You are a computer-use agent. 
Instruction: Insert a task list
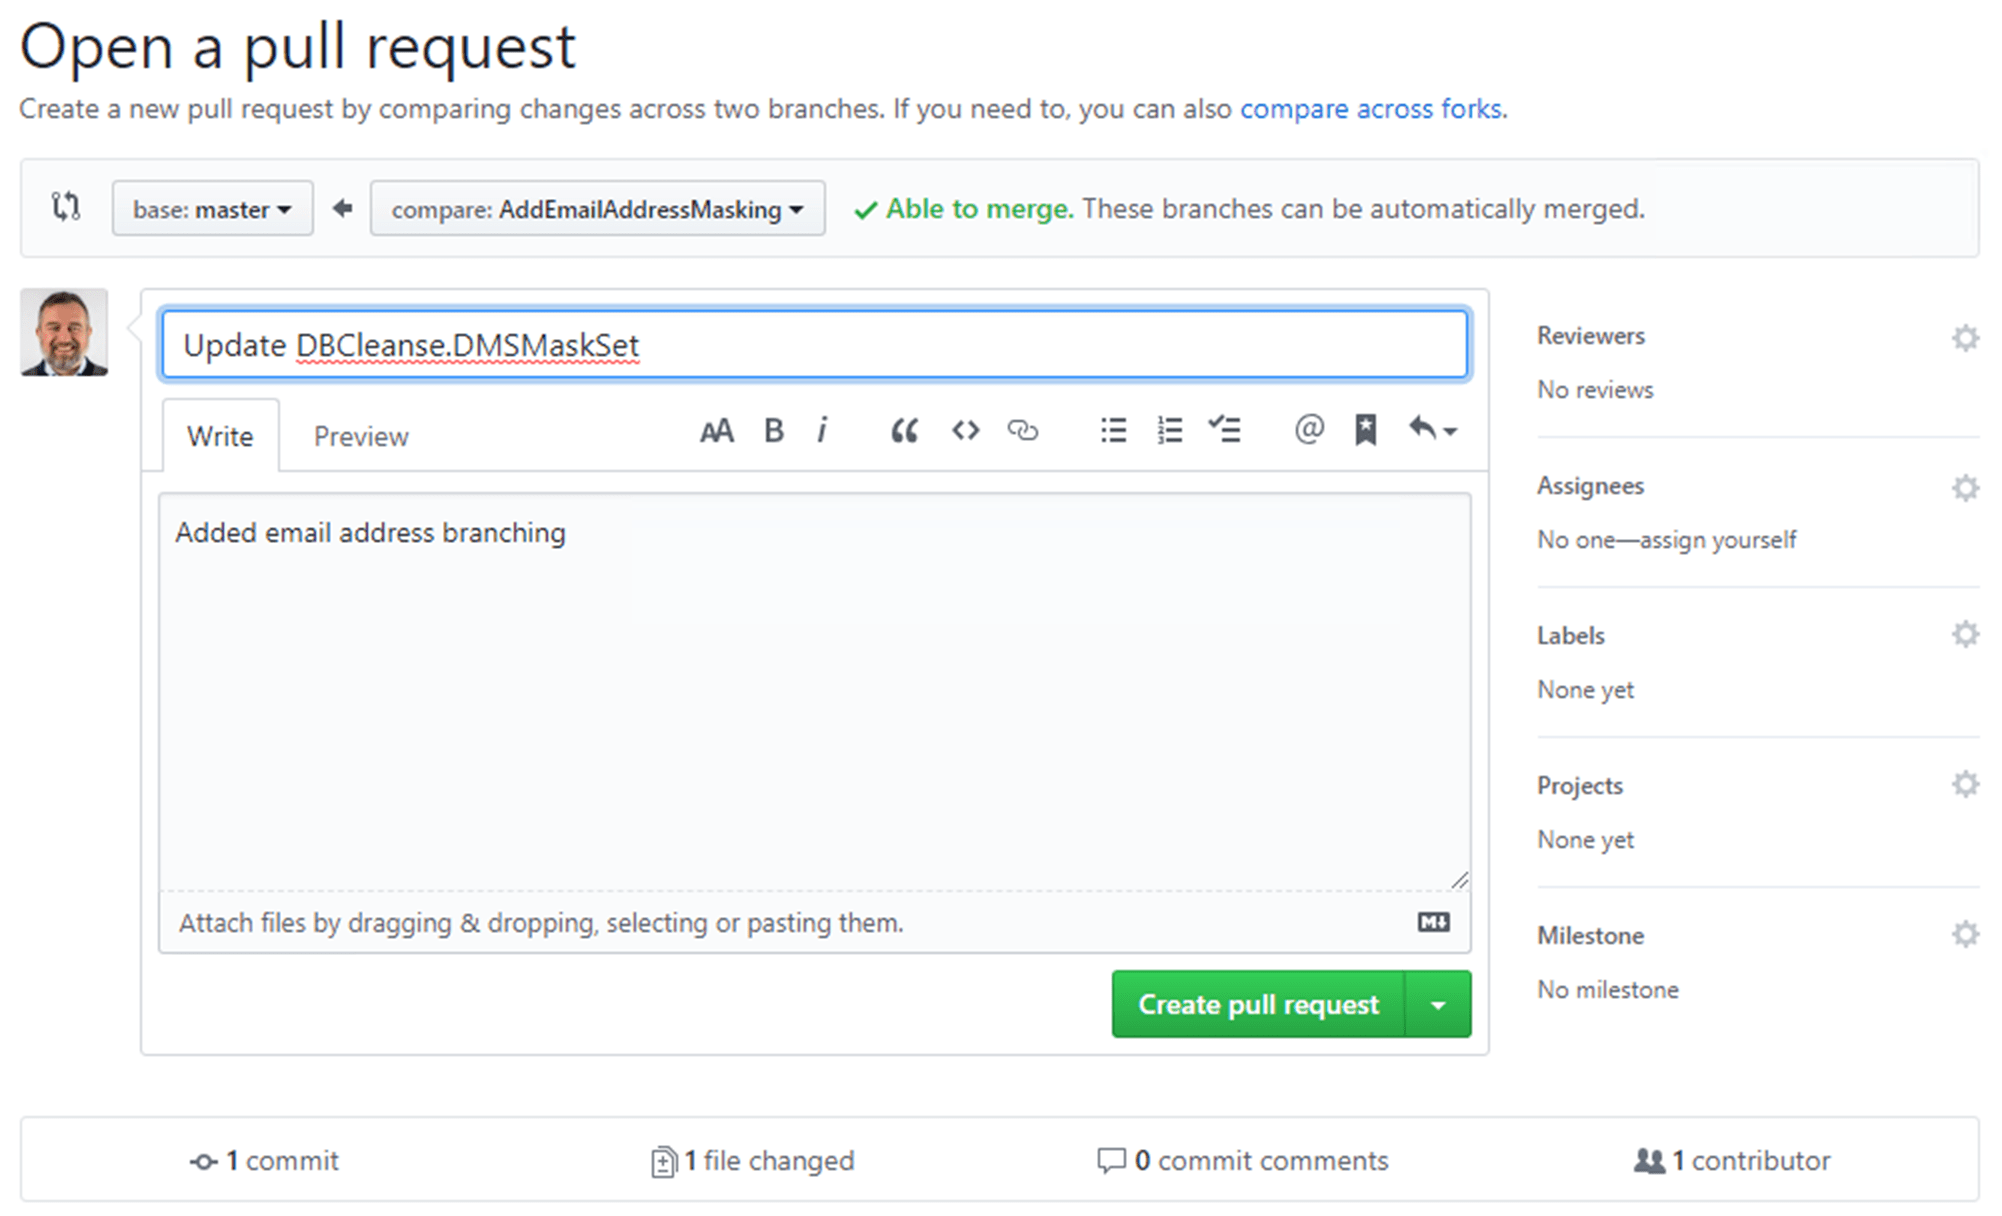tap(1224, 431)
